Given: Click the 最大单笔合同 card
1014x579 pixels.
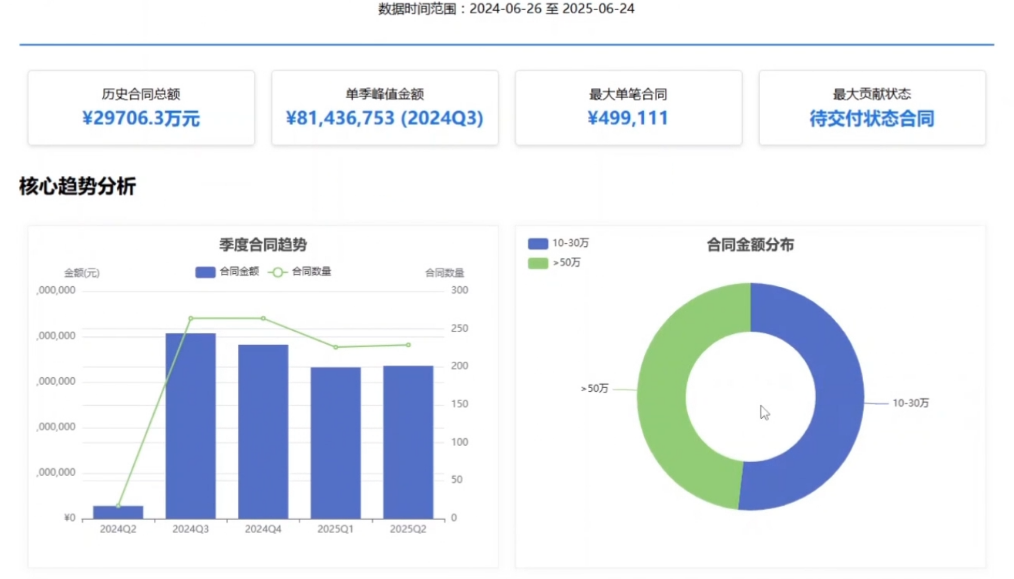Looking at the screenshot, I should coord(628,108).
